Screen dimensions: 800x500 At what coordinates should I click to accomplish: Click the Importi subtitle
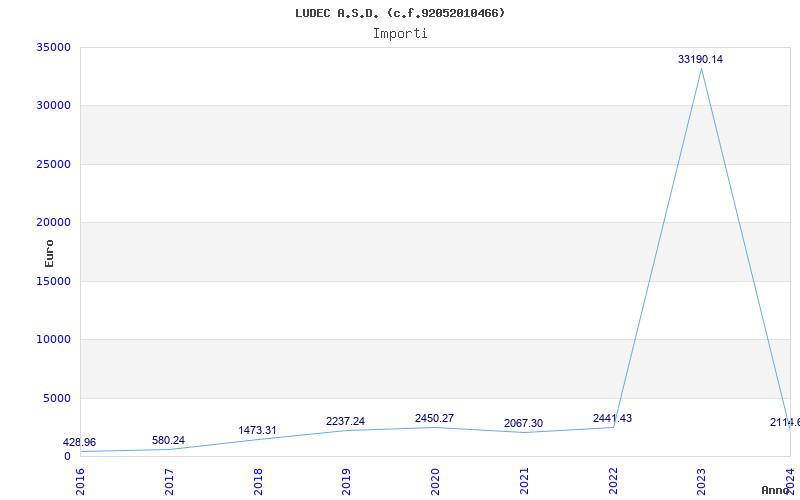(400, 34)
